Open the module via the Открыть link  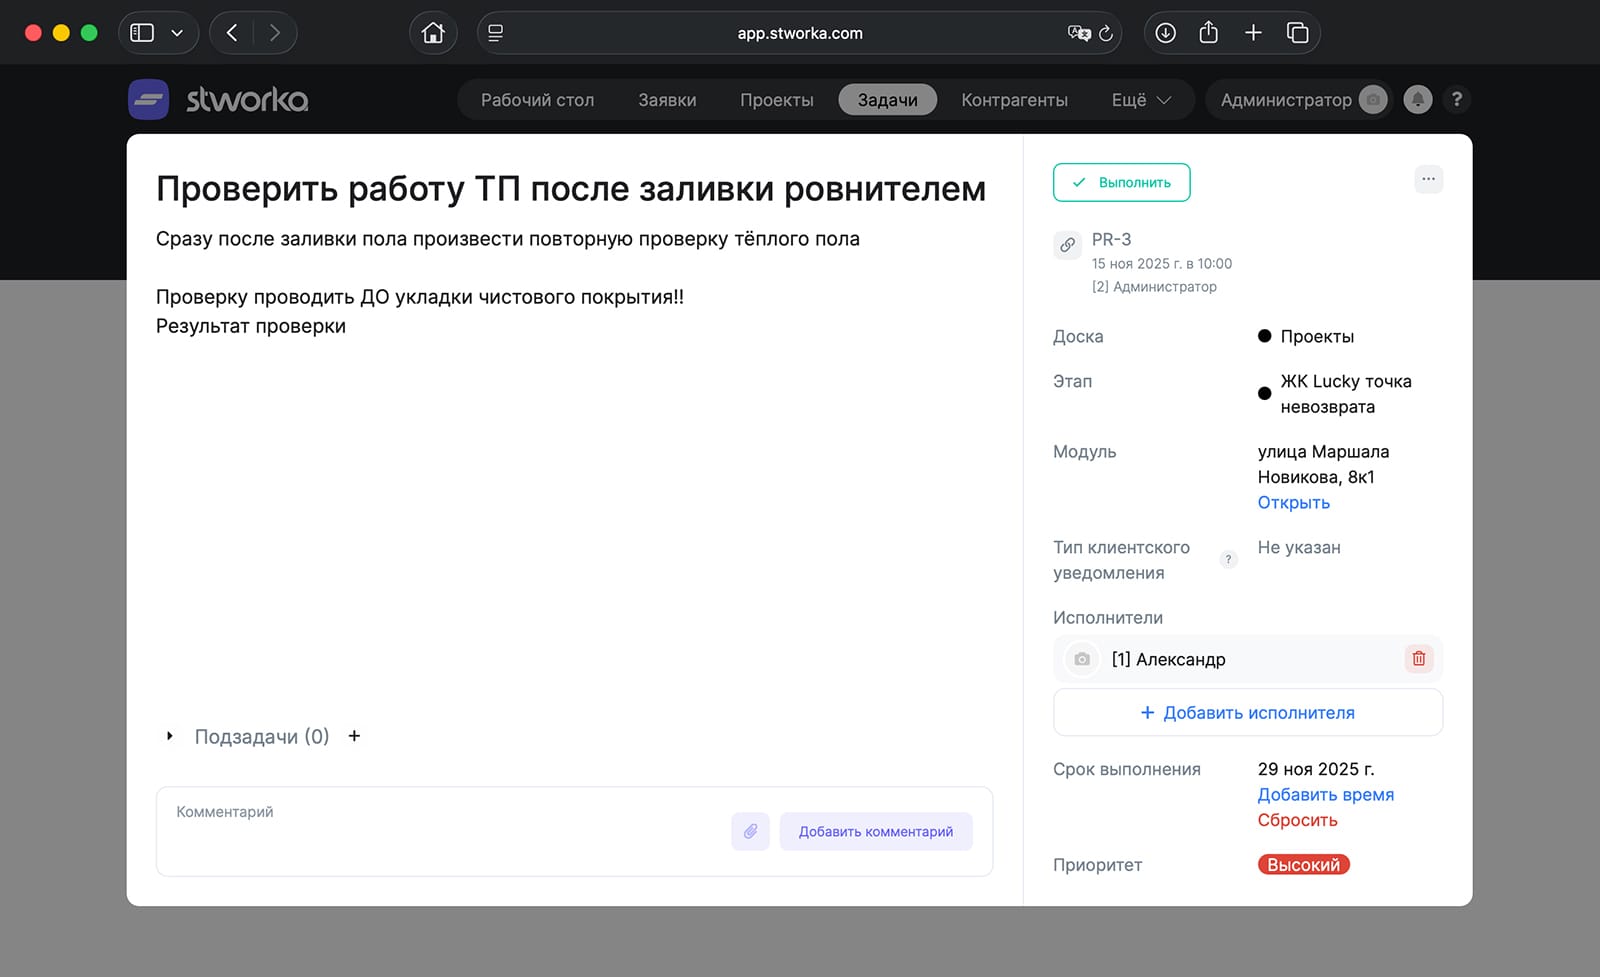tap(1292, 502)
